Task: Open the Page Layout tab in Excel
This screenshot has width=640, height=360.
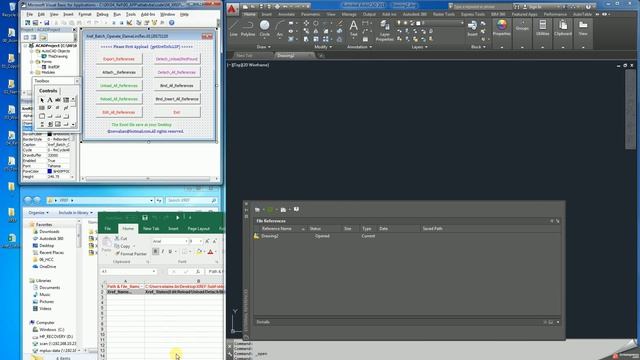Action: pyautogui.click(x=198, y=229)
